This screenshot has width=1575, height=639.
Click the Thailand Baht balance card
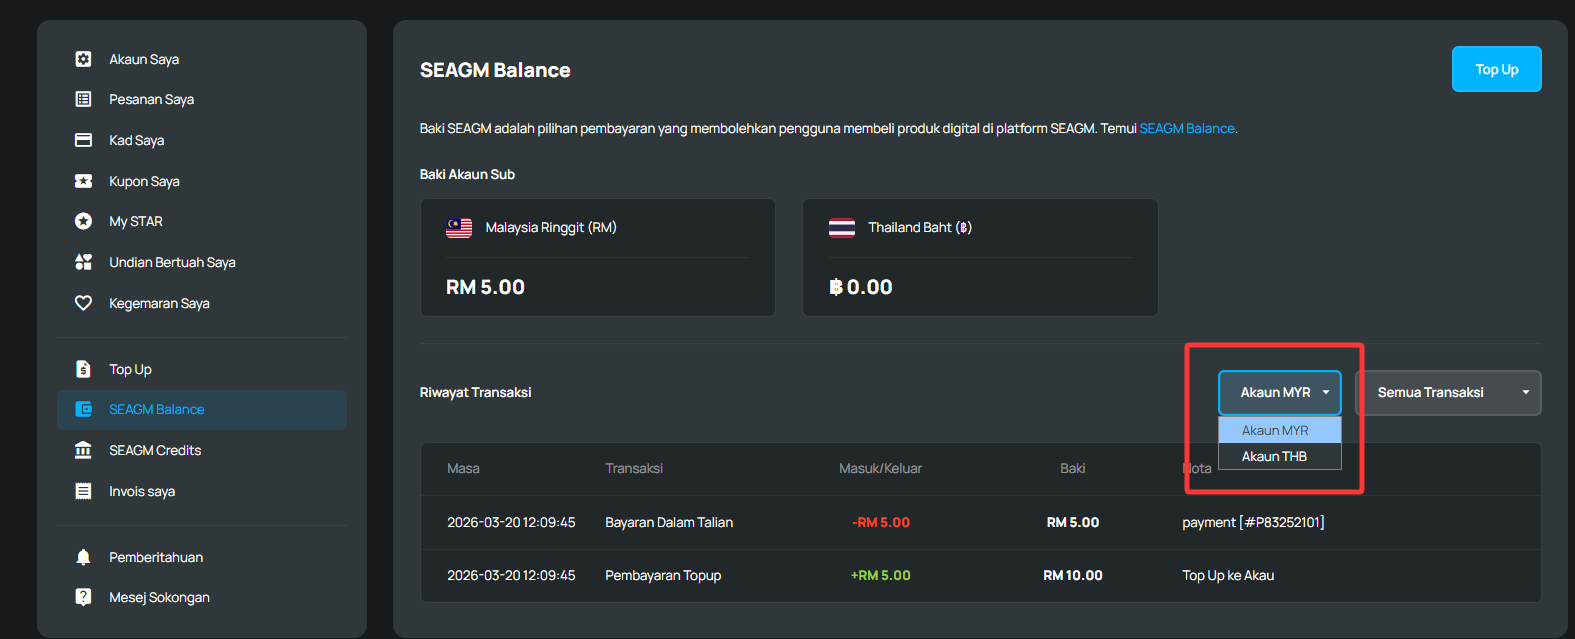coord(980,257)
